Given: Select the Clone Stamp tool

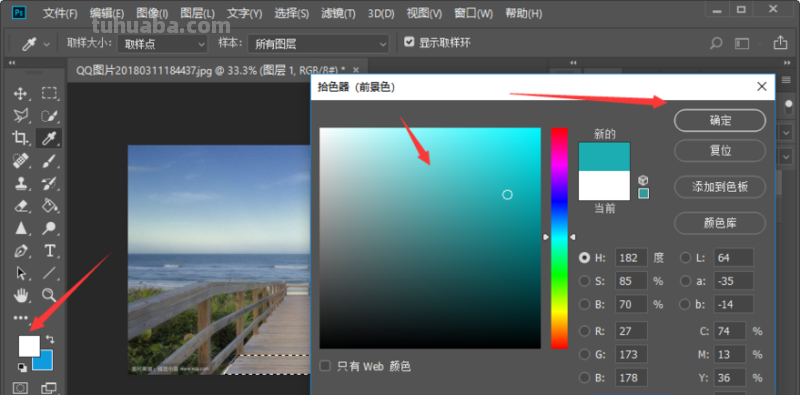Looking at the screenshot, I should tap(20, 183).
